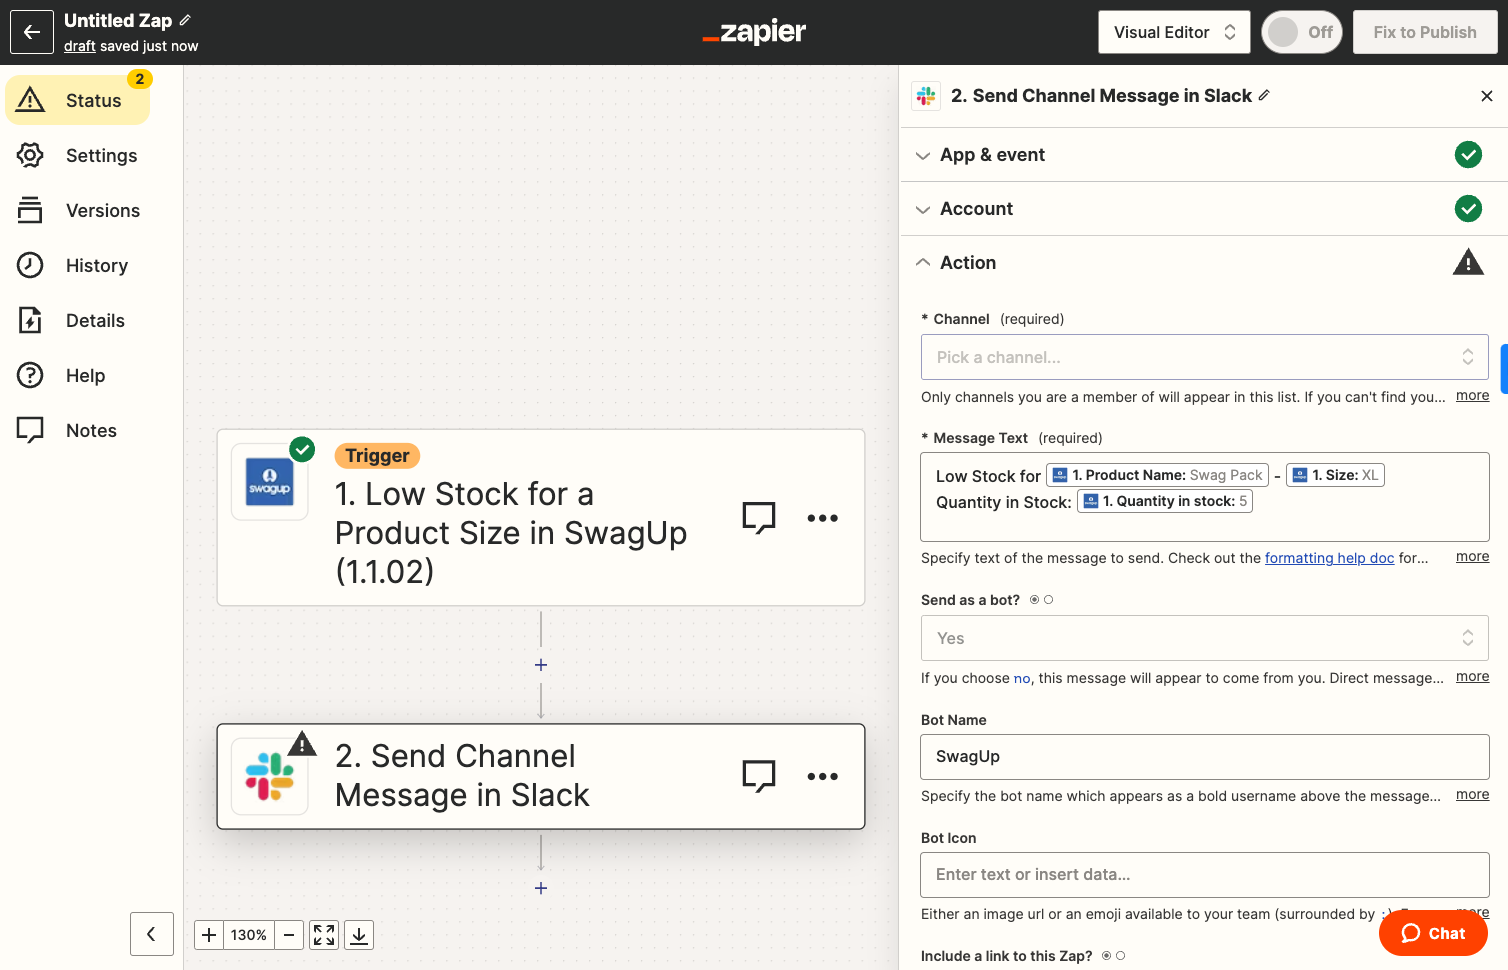The image size is (1508, 970).
Task: Add a step after the Slack action
Action: (x=541, y=888)
